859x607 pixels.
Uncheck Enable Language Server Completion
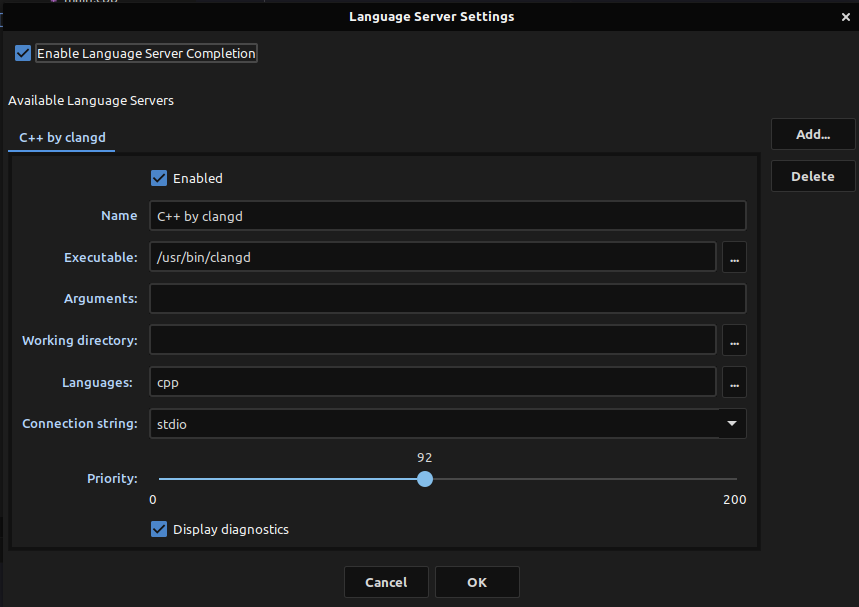(x=22, y=52)
